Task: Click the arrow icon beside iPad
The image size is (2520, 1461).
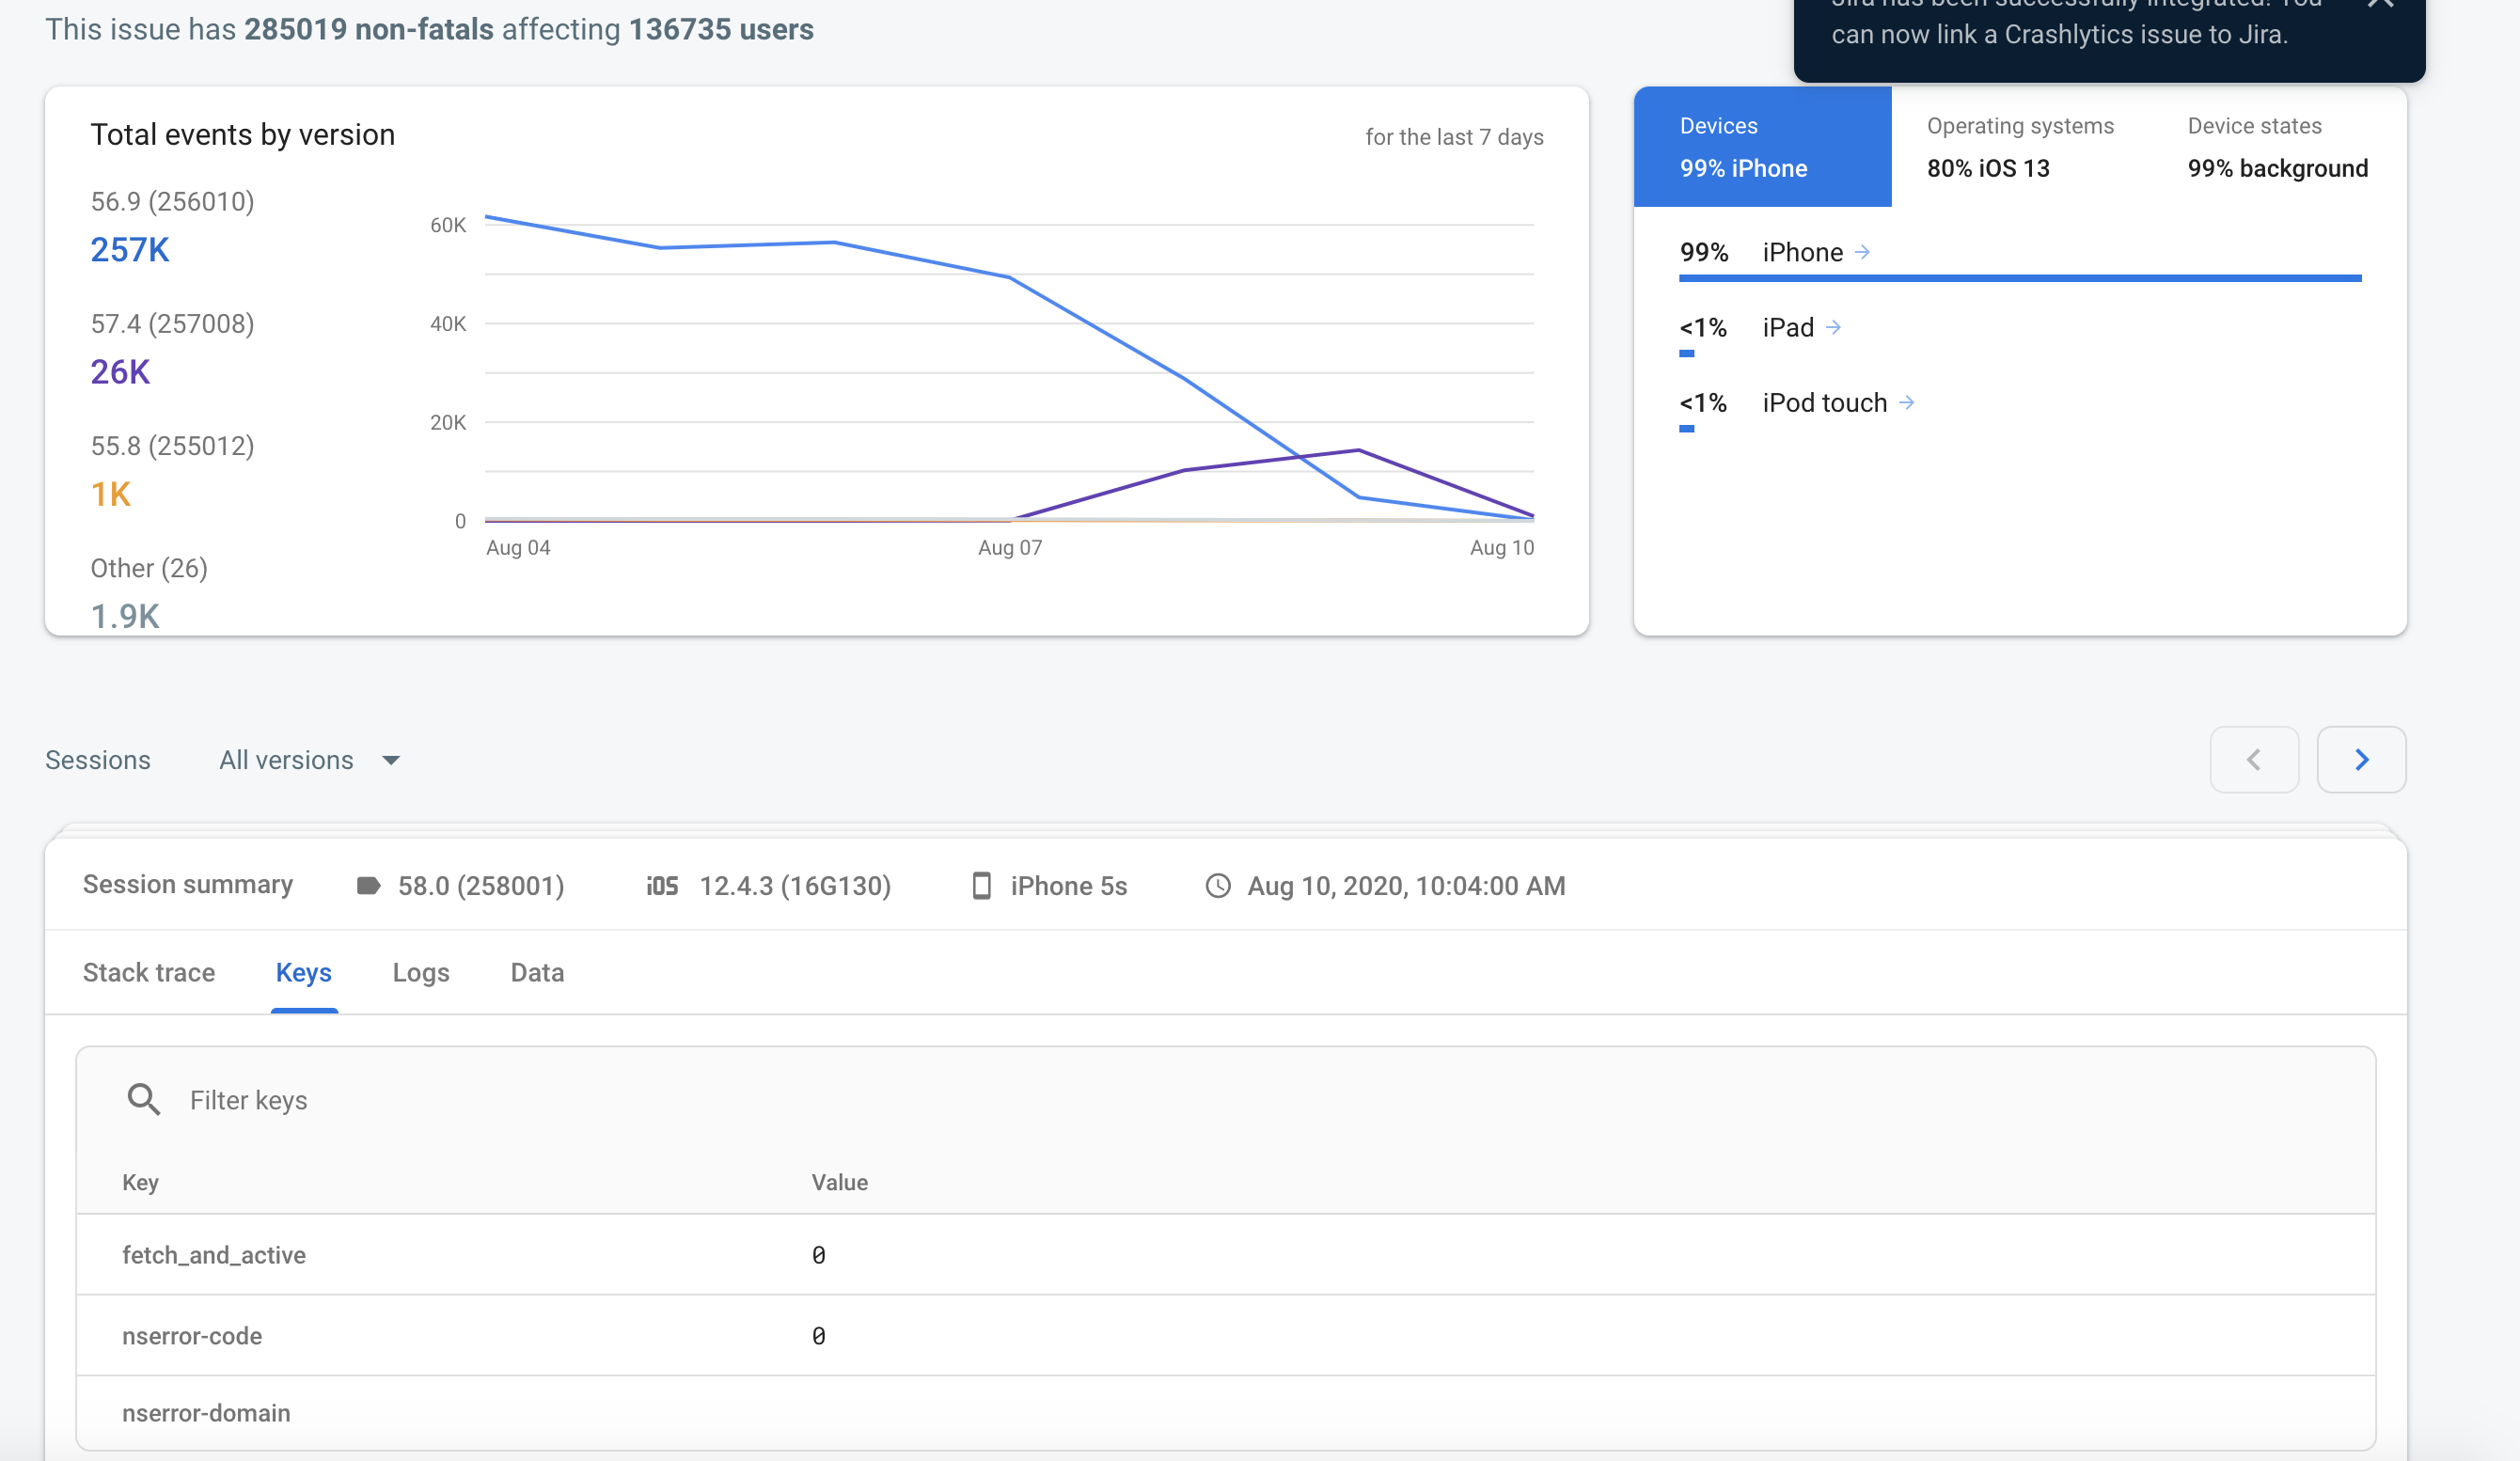Action: [x=1833, y=327]
